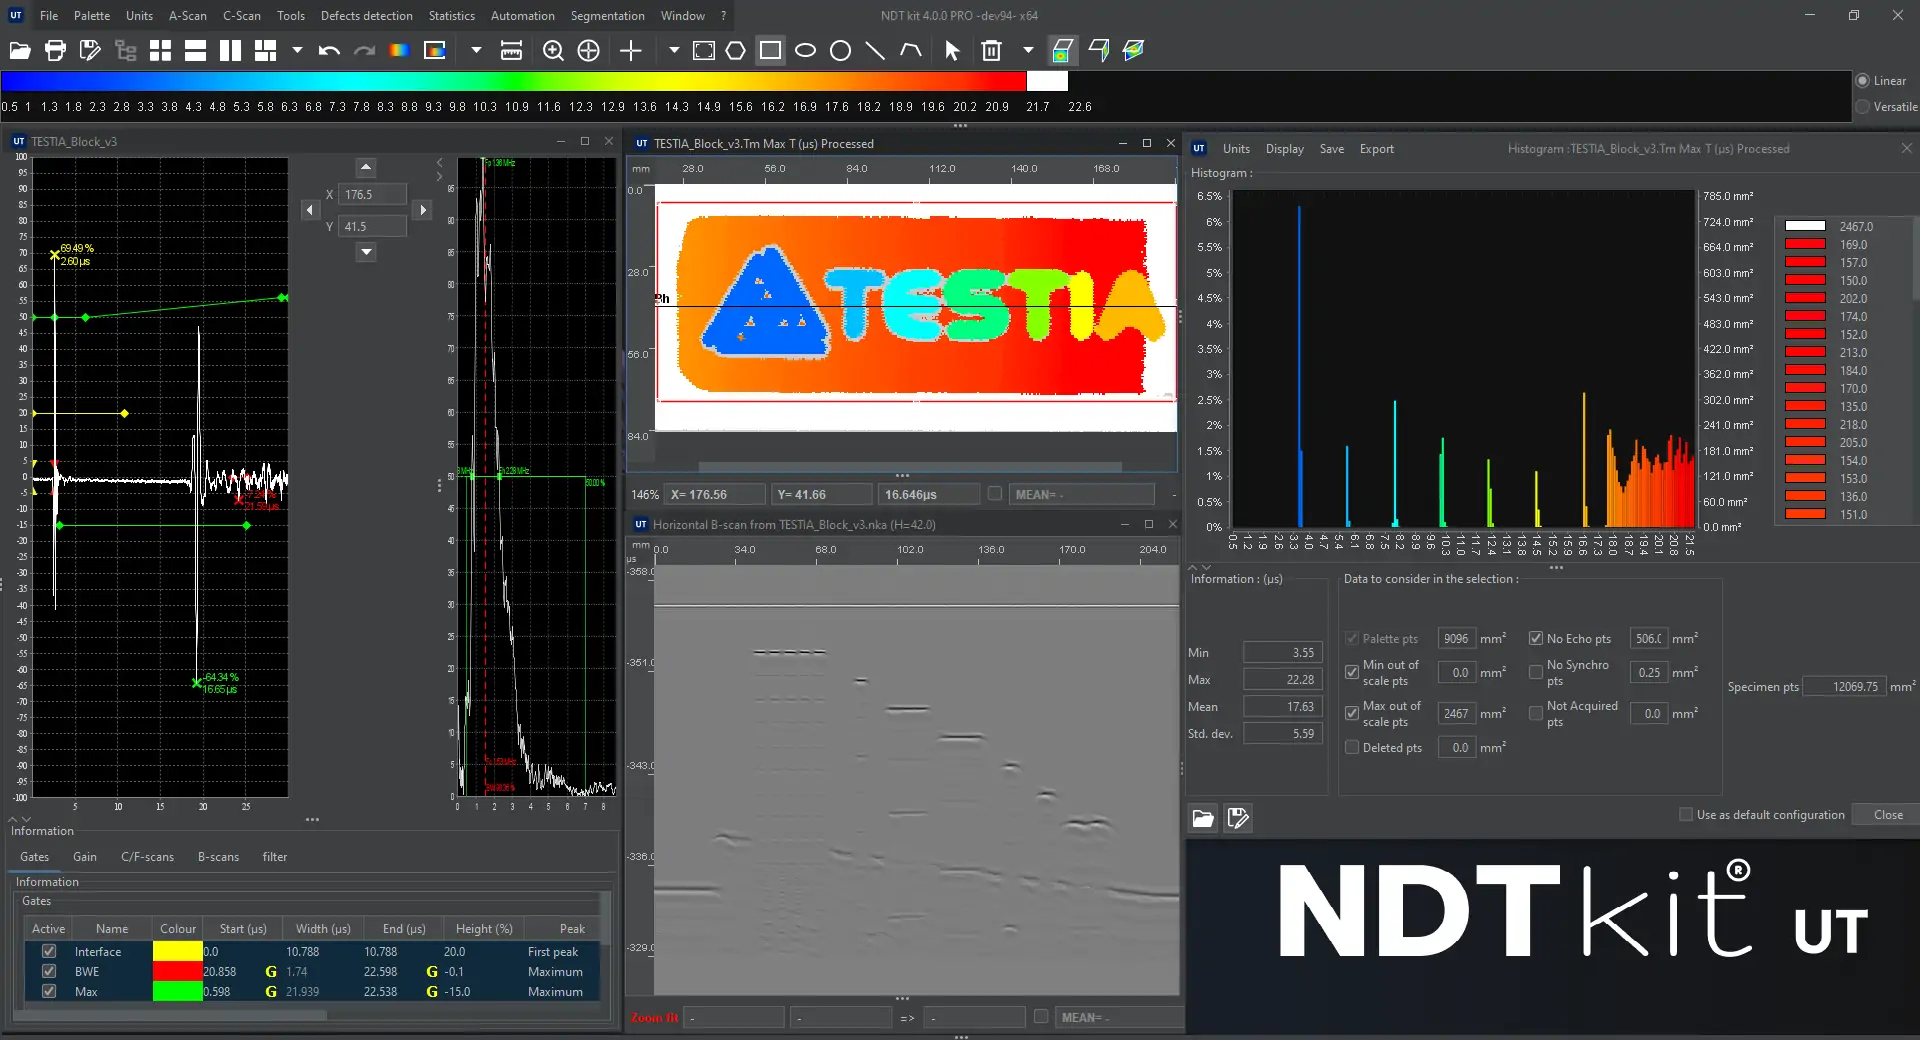Screen dimensions: 1920x1040
Task: Open the C-Scan menu
Action: coord(241,16)
